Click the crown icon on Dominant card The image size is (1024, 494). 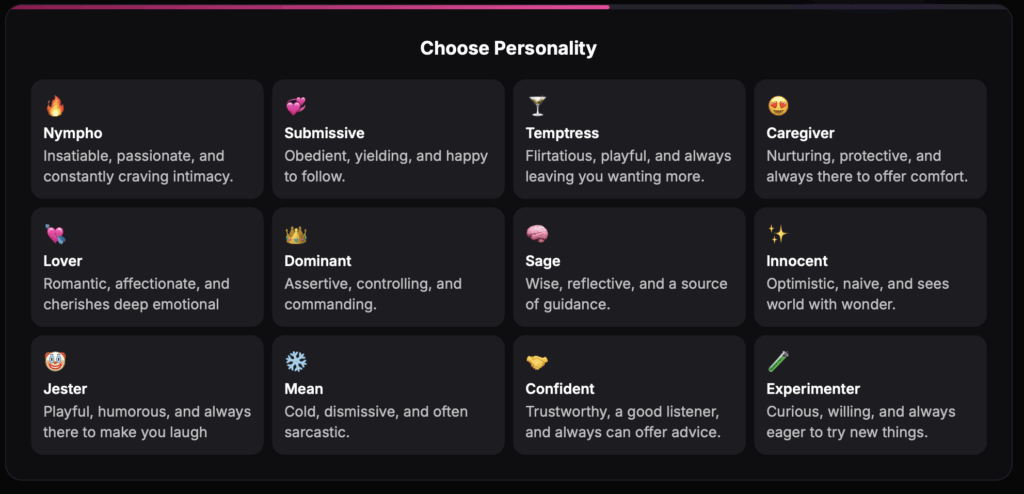pos(296,234)
